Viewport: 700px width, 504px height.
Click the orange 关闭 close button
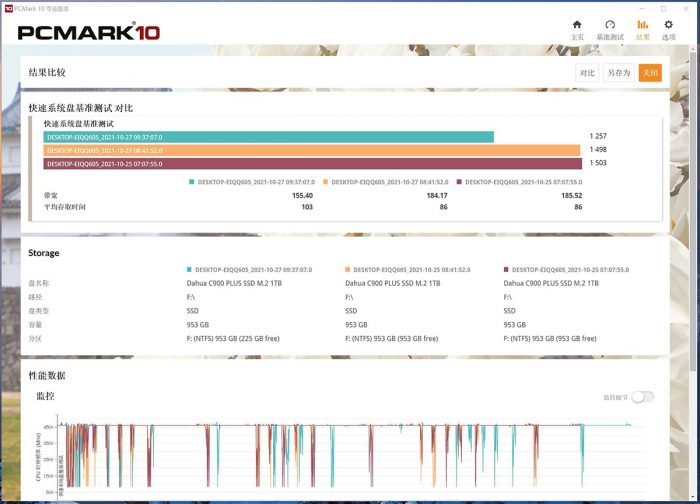coord(650,73)
